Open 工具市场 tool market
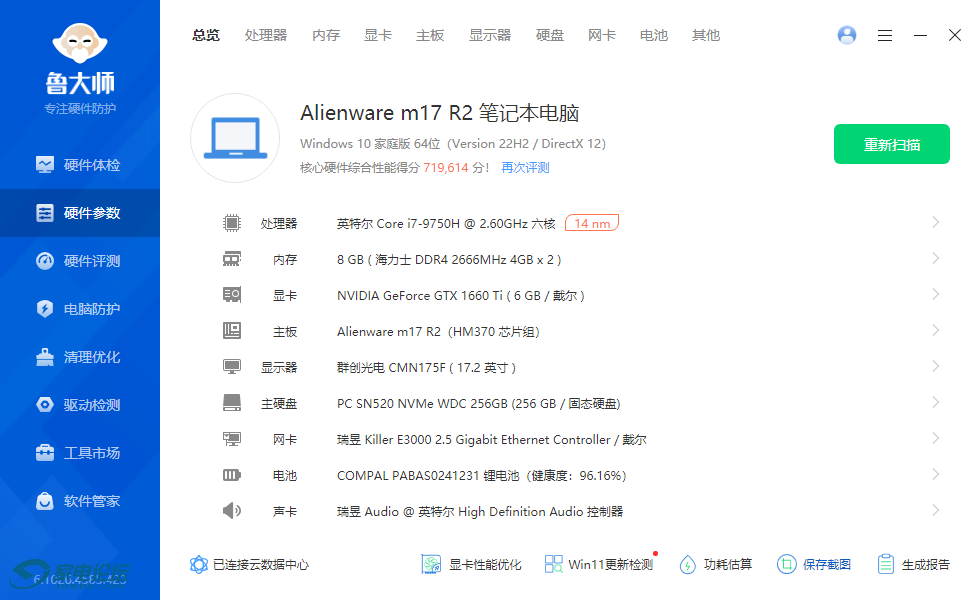The width and height of the screenshot is (980, 600). tap(79, 453)
